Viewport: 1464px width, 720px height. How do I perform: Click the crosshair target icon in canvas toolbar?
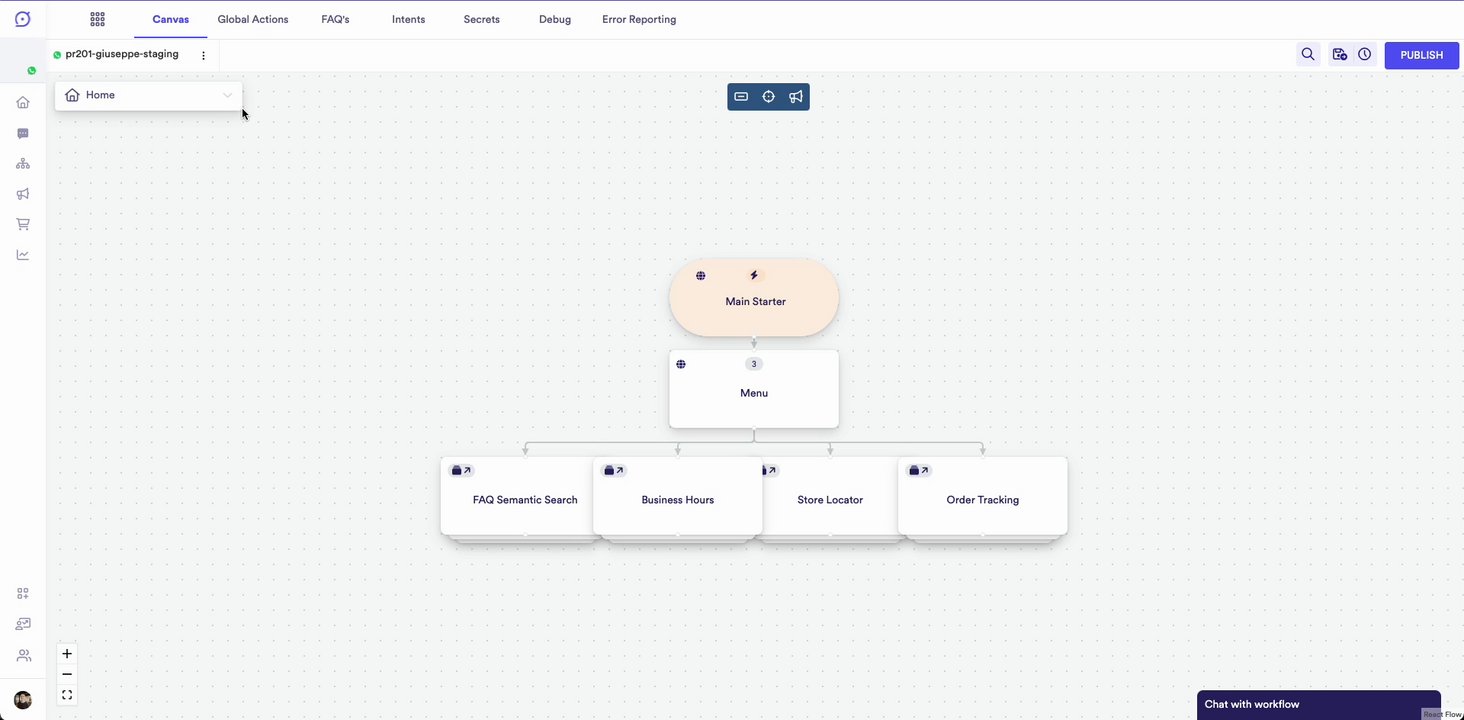769,97
